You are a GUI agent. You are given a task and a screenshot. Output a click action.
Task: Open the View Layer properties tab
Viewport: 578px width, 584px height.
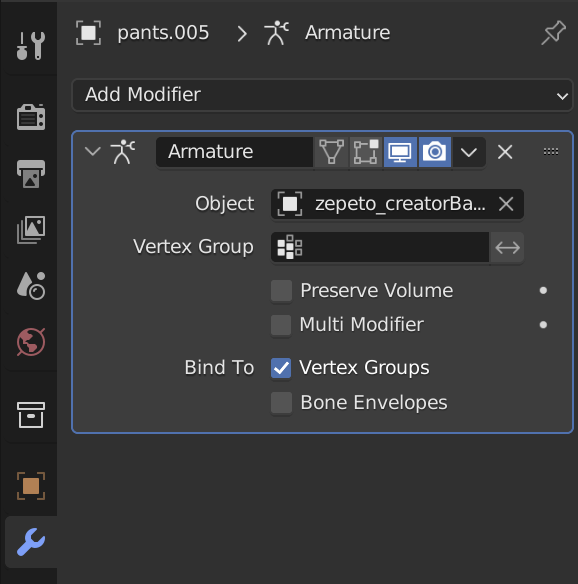[x=31, y=230]
